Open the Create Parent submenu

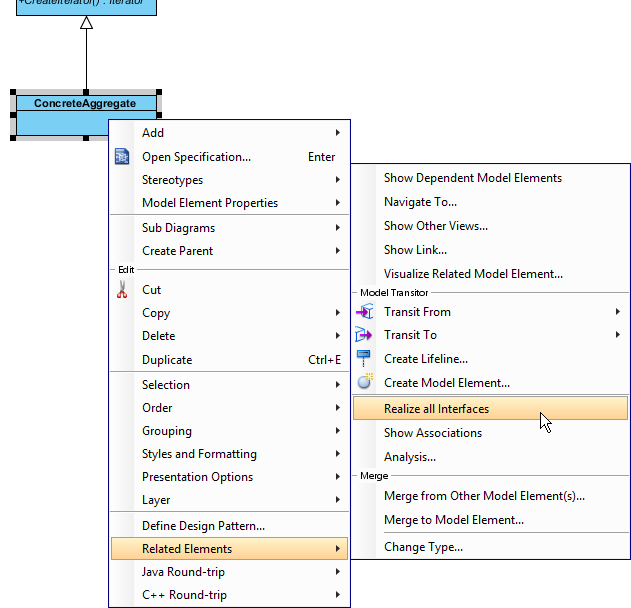tap(229, 251)
